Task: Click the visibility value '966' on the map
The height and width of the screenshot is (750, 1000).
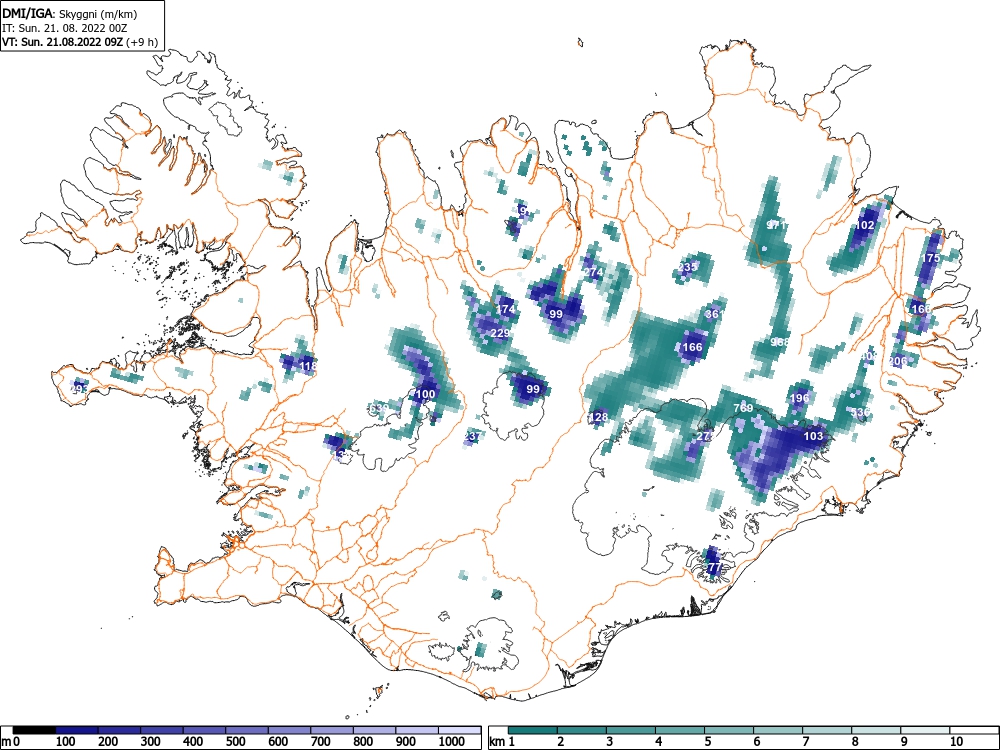Action: pos(779,342)
